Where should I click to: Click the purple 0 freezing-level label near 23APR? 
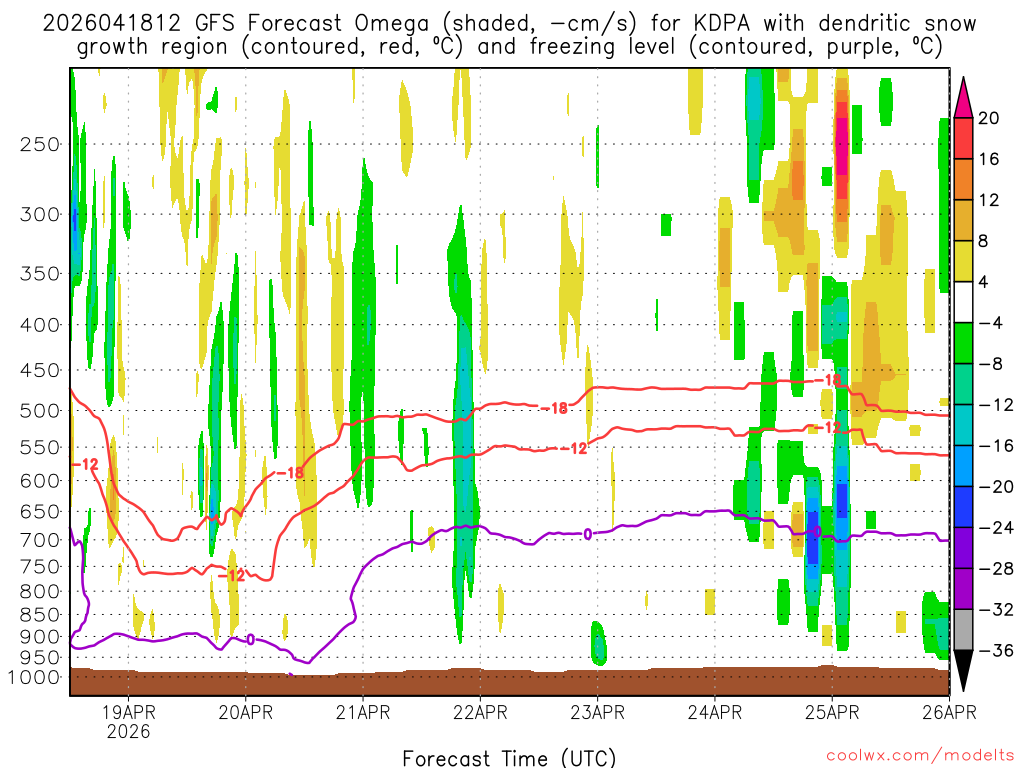pos(588,534)
